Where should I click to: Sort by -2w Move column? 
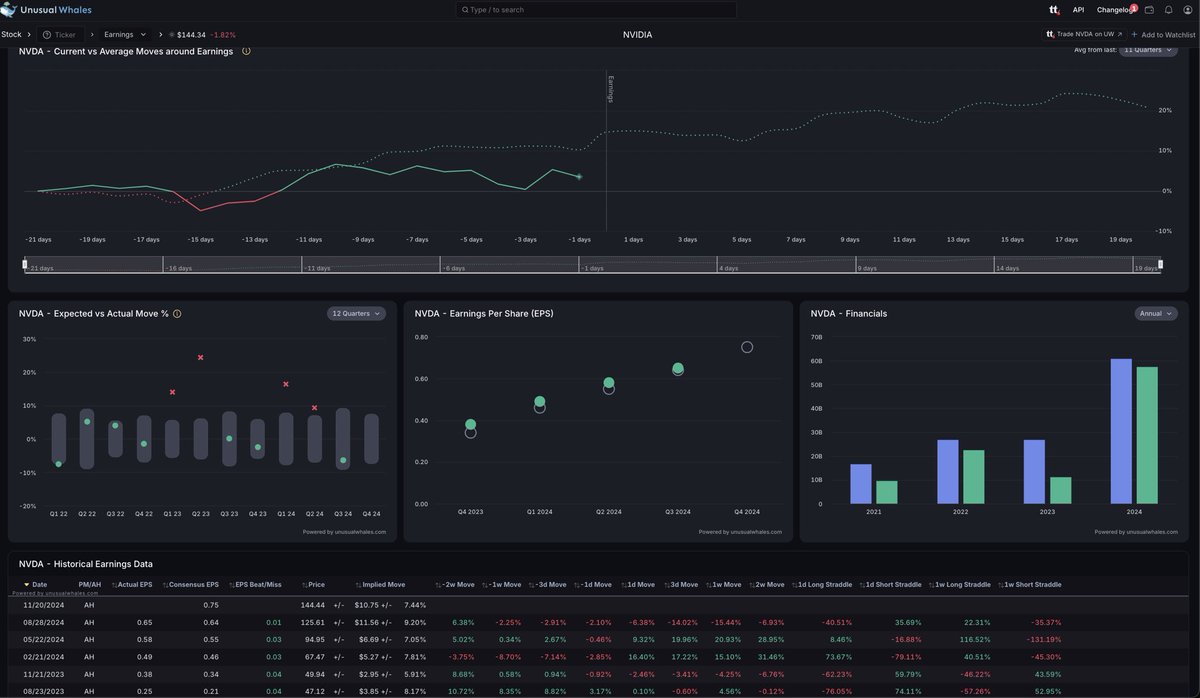pyautogui.click(x=456, y=584)
